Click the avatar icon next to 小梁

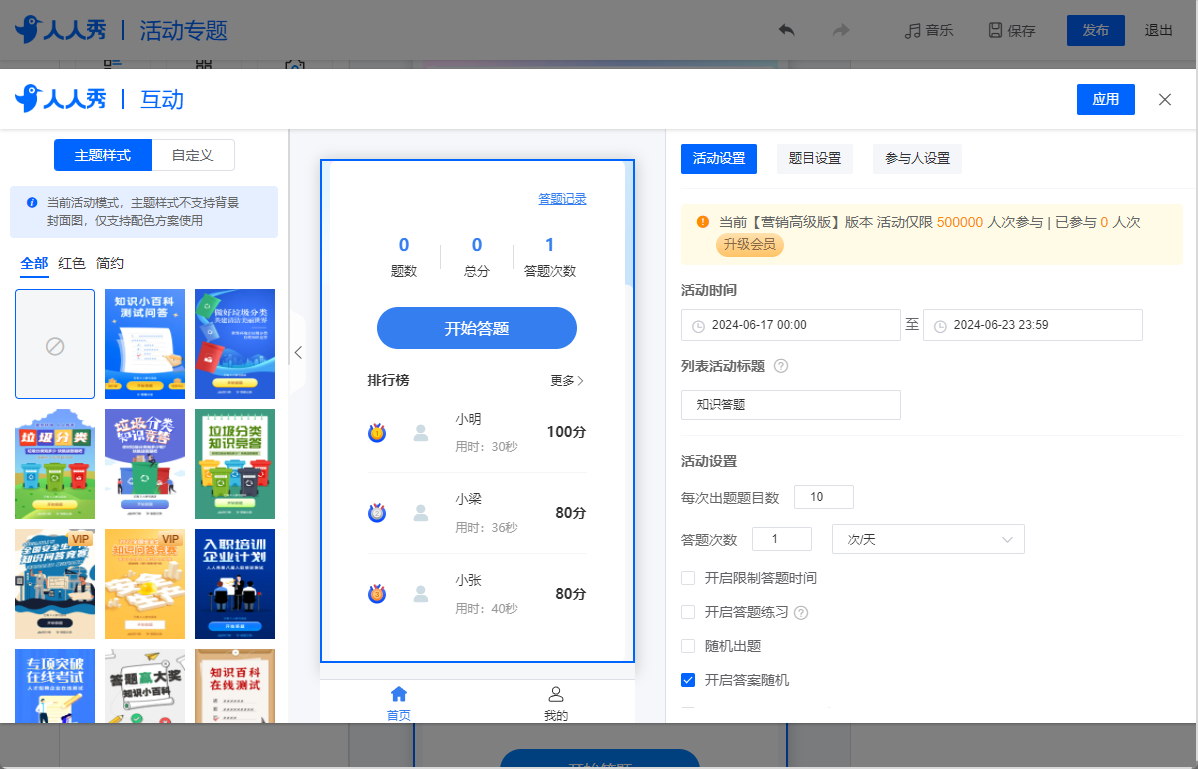tap(420, 513)
